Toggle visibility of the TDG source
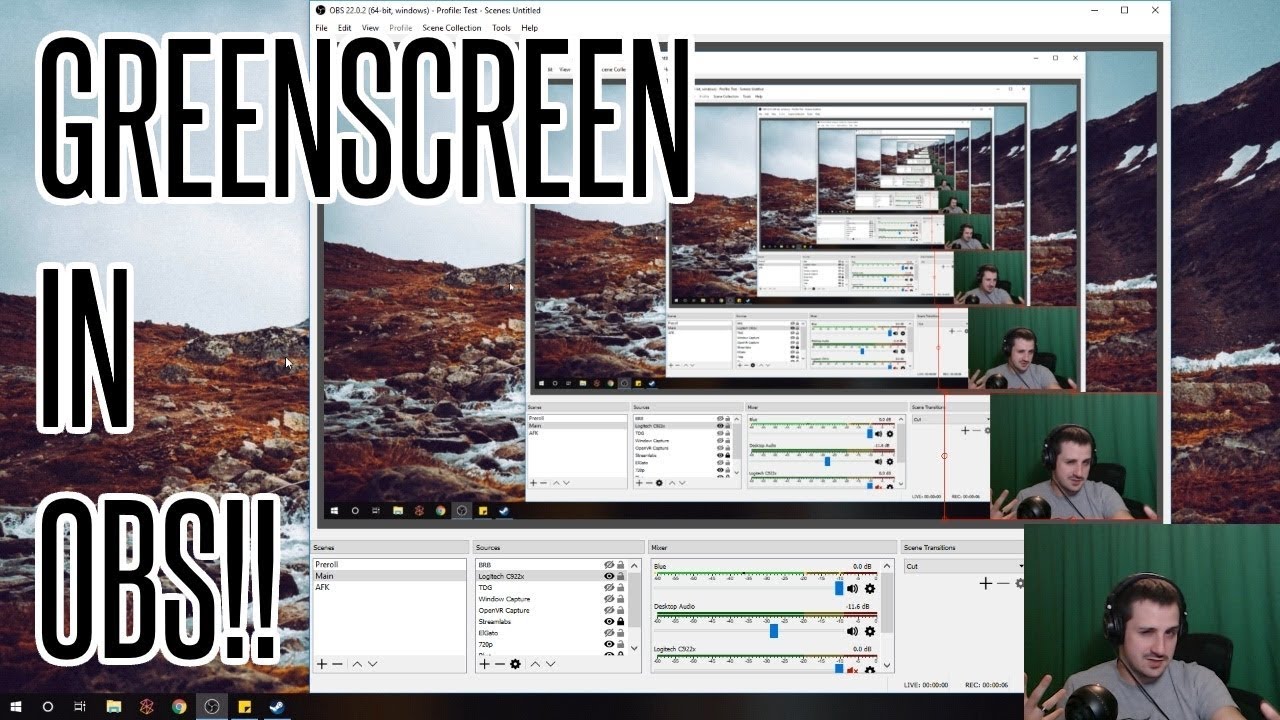Image resolution: width=1280 pixels, height=720 pixels. [x=608, y=587]
